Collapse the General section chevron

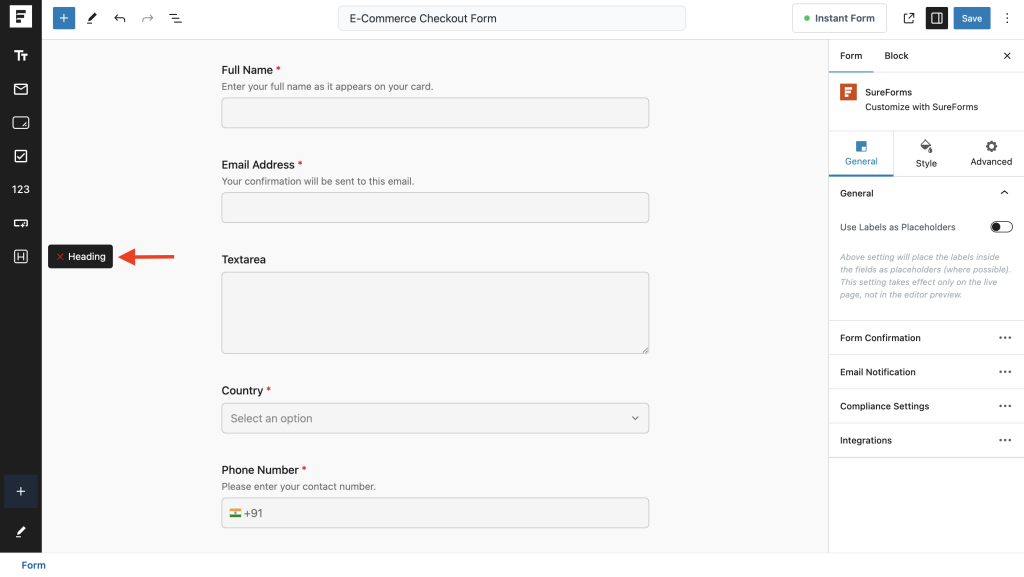tap(1004, 193)
